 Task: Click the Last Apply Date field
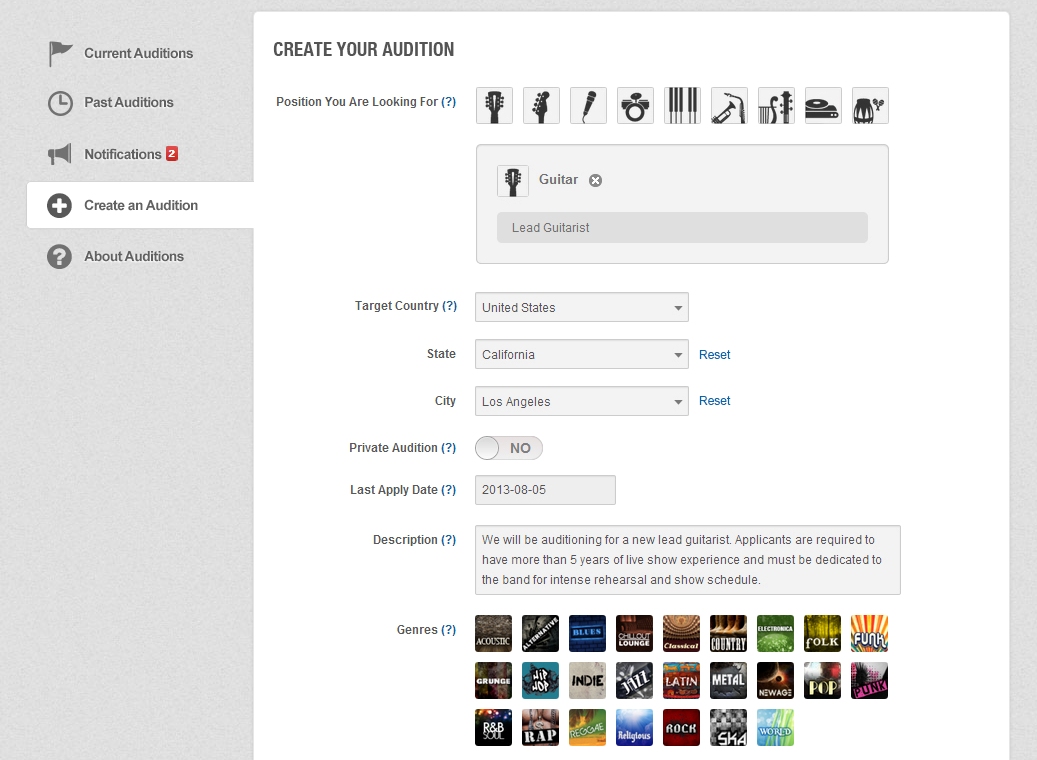pyautogui.click(x=545, y=490)
